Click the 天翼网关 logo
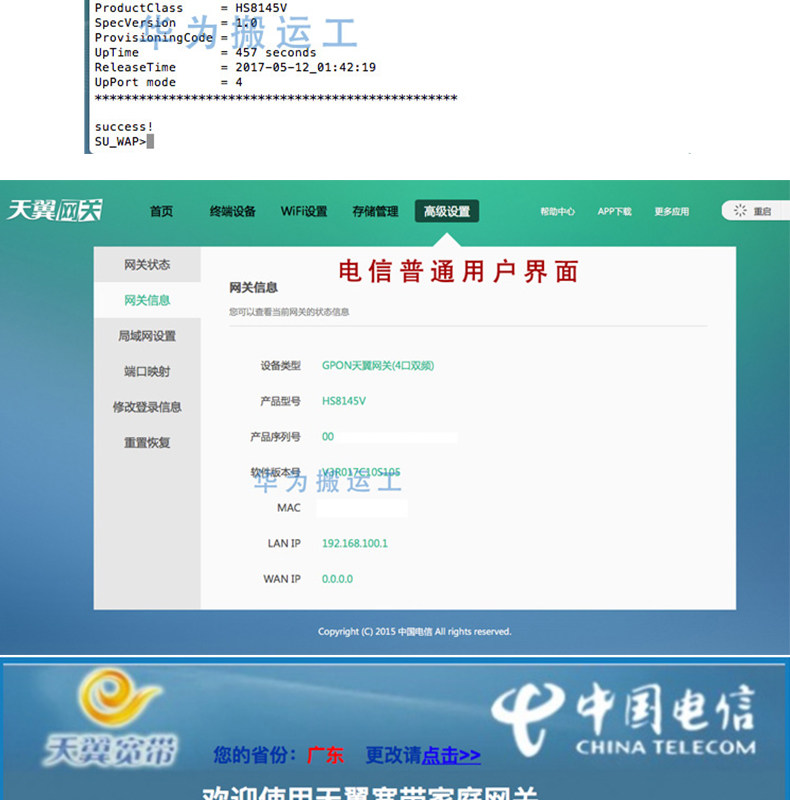Image resolution: width=790 pixels, height=800 pixels. pyautogui.click(x=55, y=210)
